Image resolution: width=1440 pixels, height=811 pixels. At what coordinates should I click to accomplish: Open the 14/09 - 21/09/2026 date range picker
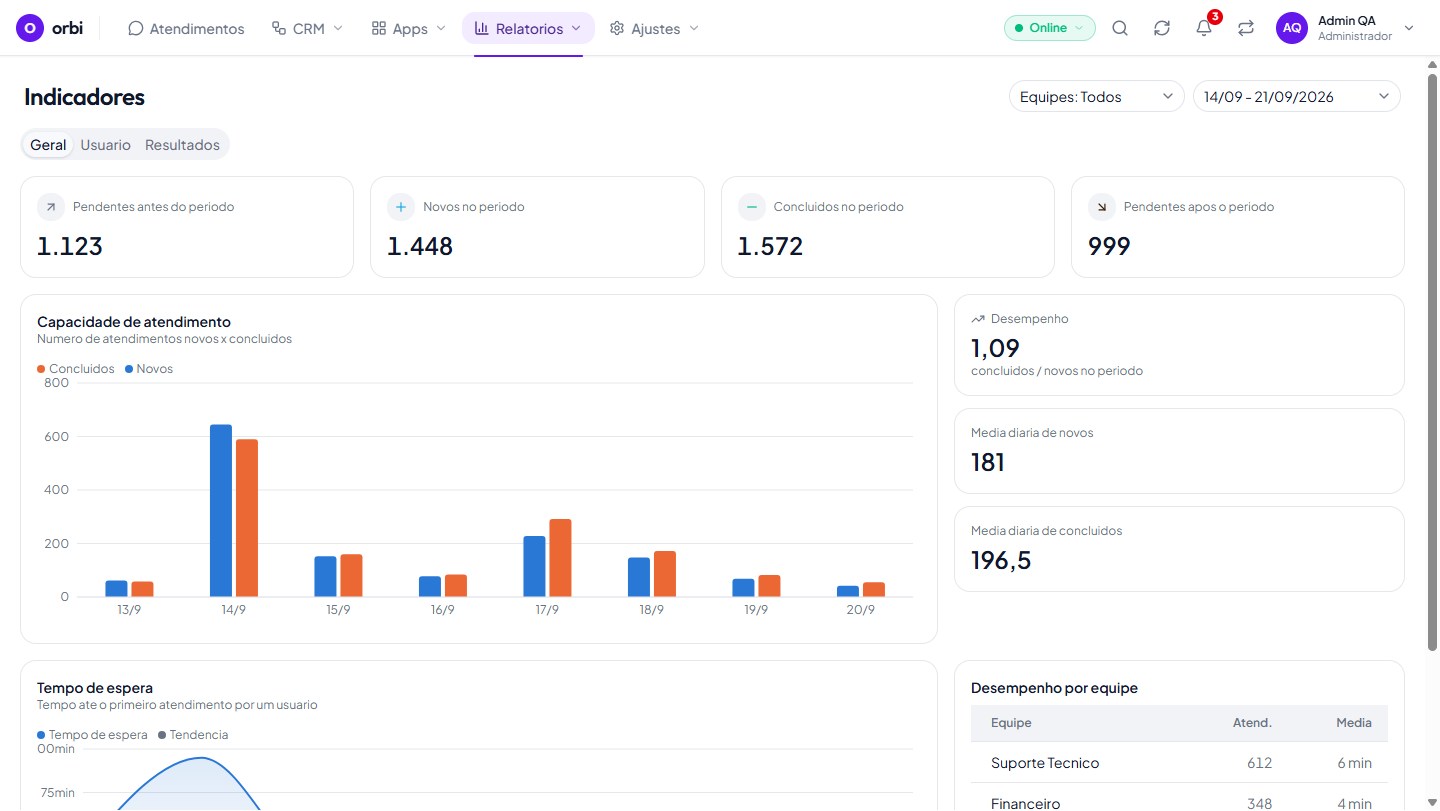[x=1297, y=96]
